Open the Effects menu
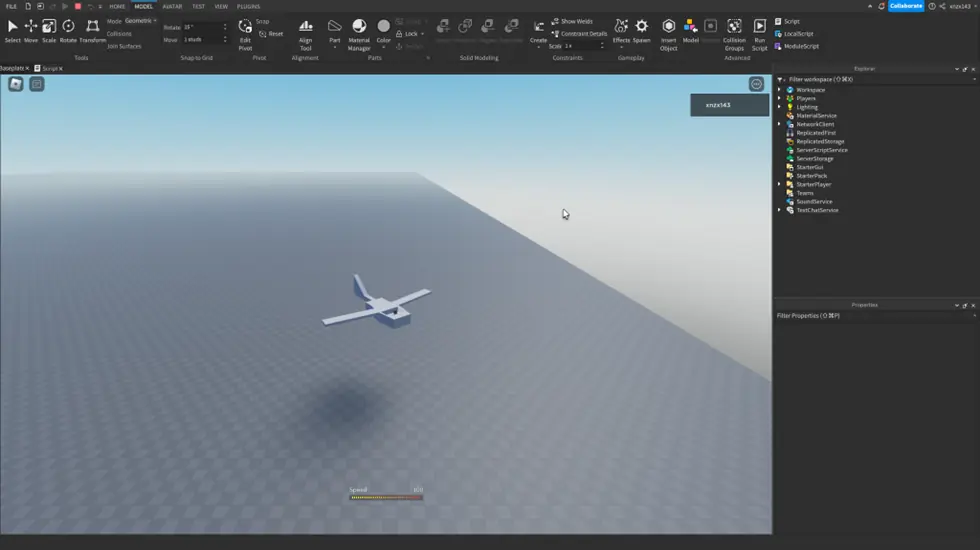This screenshot has height=550, width=980. [x=621, y=31]
